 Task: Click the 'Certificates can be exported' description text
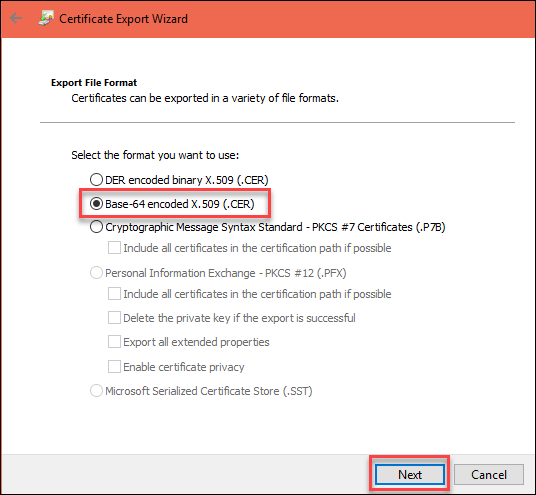point(205,98)
